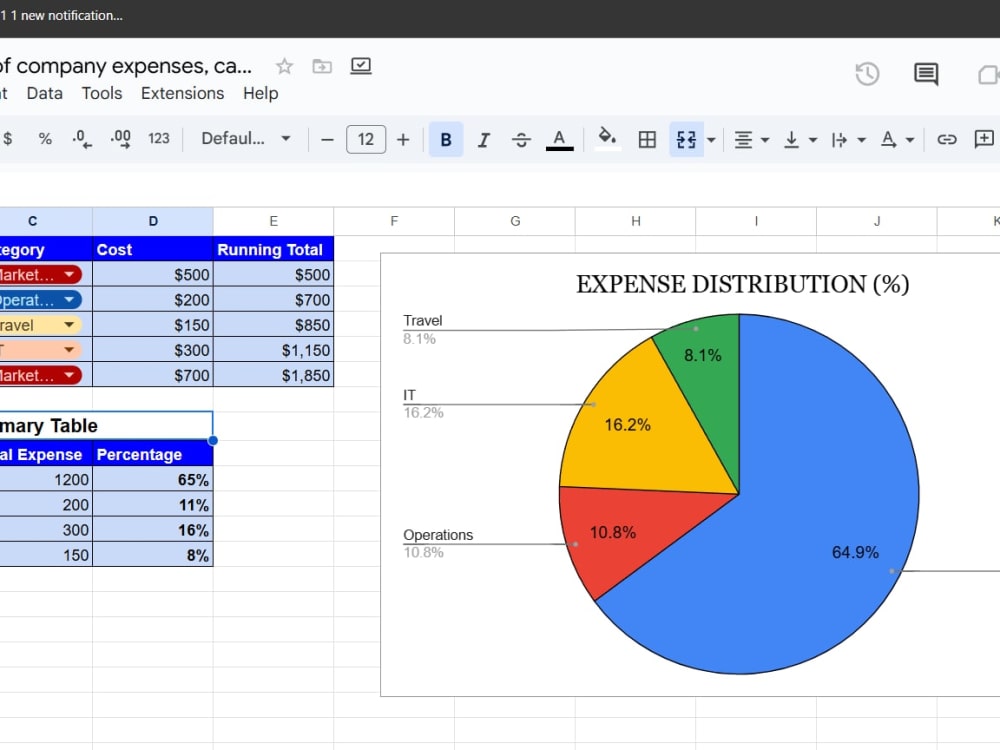Click the chart title Expense Distribution

click(742, 284)
